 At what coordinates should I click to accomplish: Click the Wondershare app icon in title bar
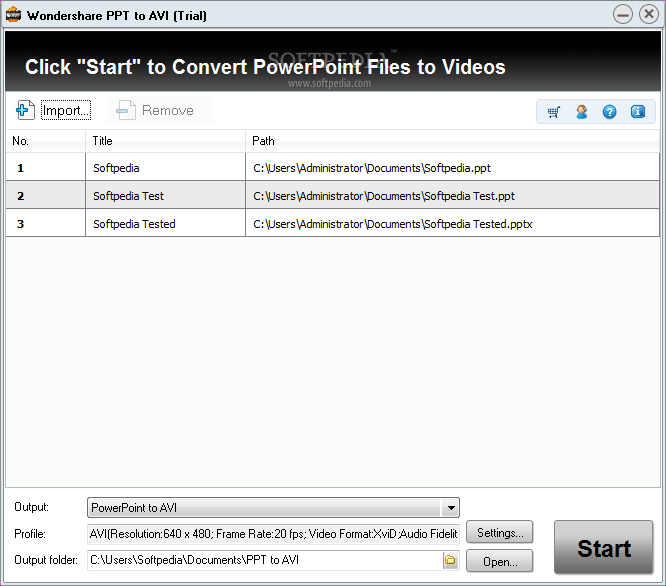coord(13,15)
